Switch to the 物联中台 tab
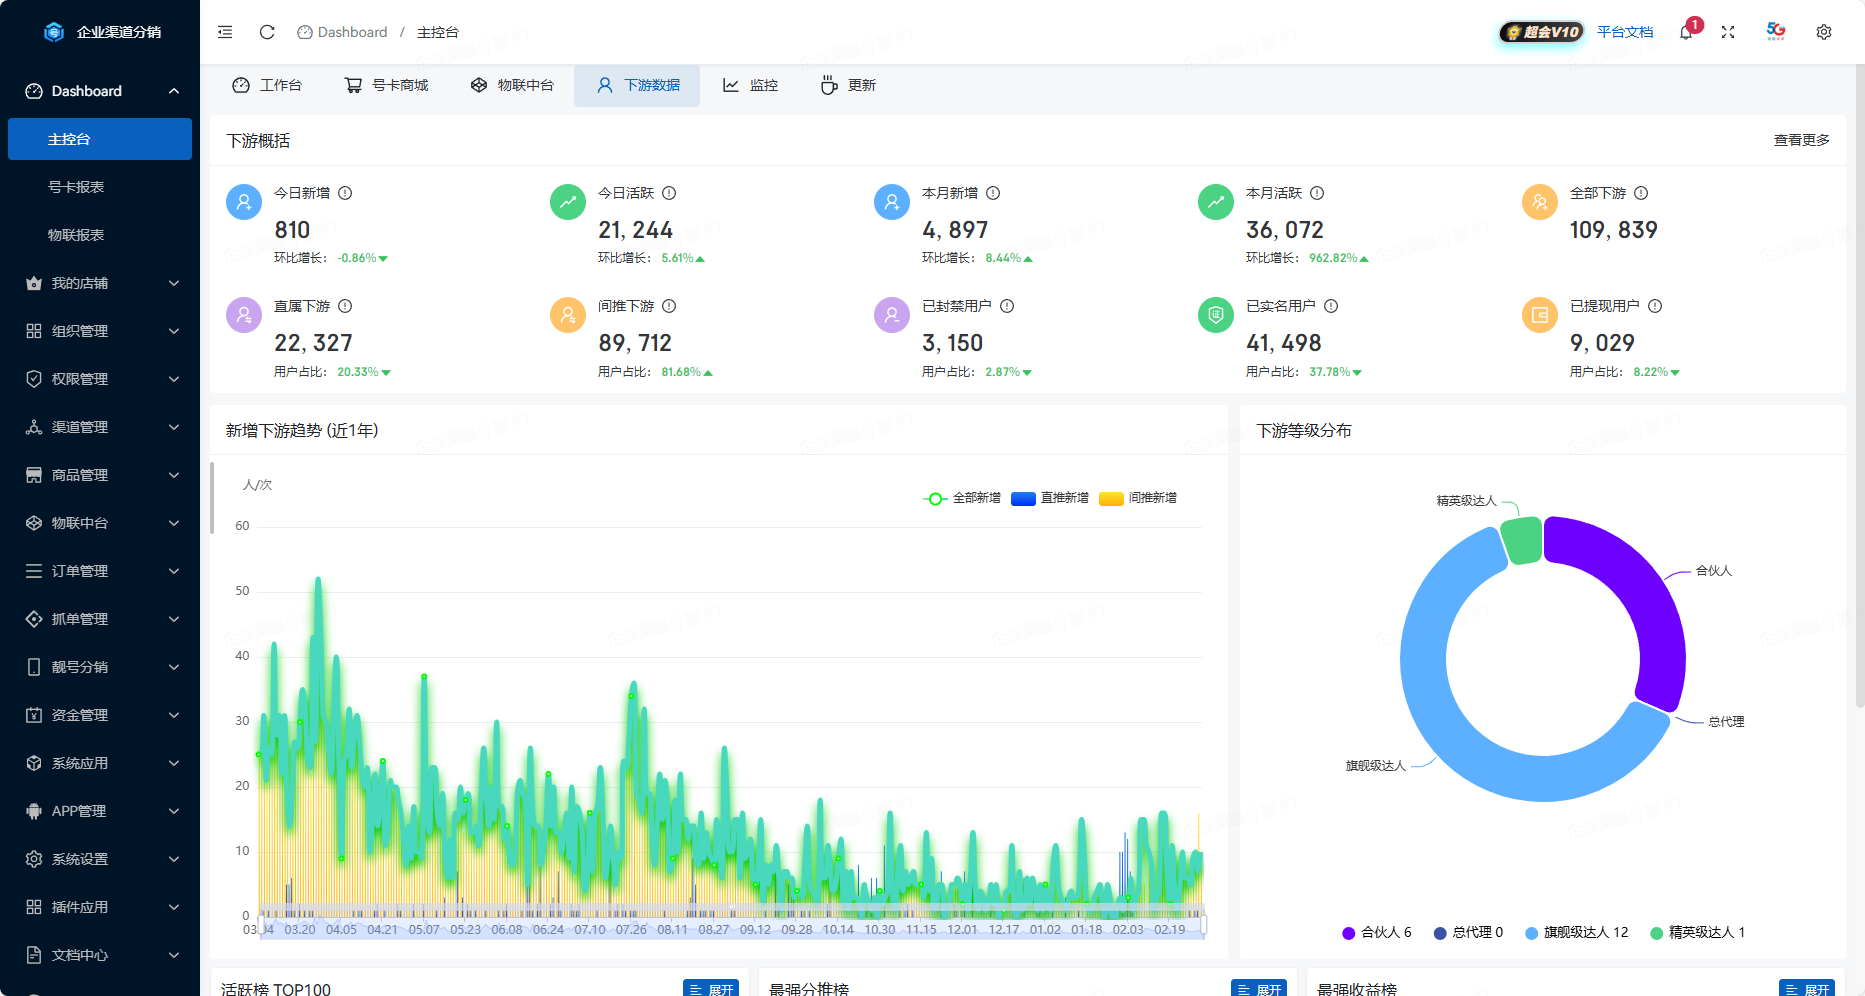The height and width of the screenshot is (996, 1865). pos(512,85)
